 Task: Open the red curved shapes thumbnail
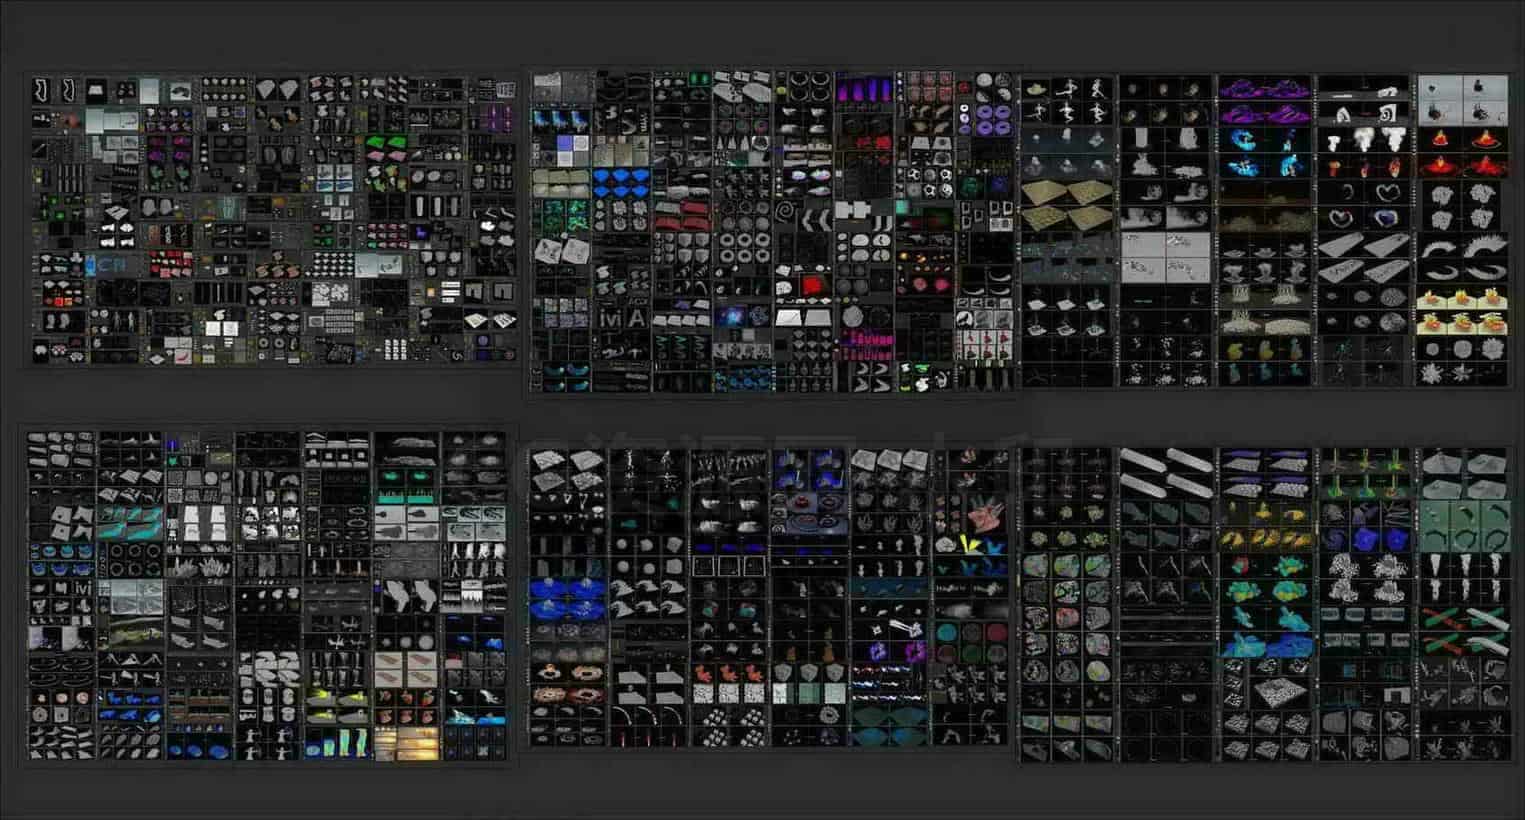(x=682, y=218)
